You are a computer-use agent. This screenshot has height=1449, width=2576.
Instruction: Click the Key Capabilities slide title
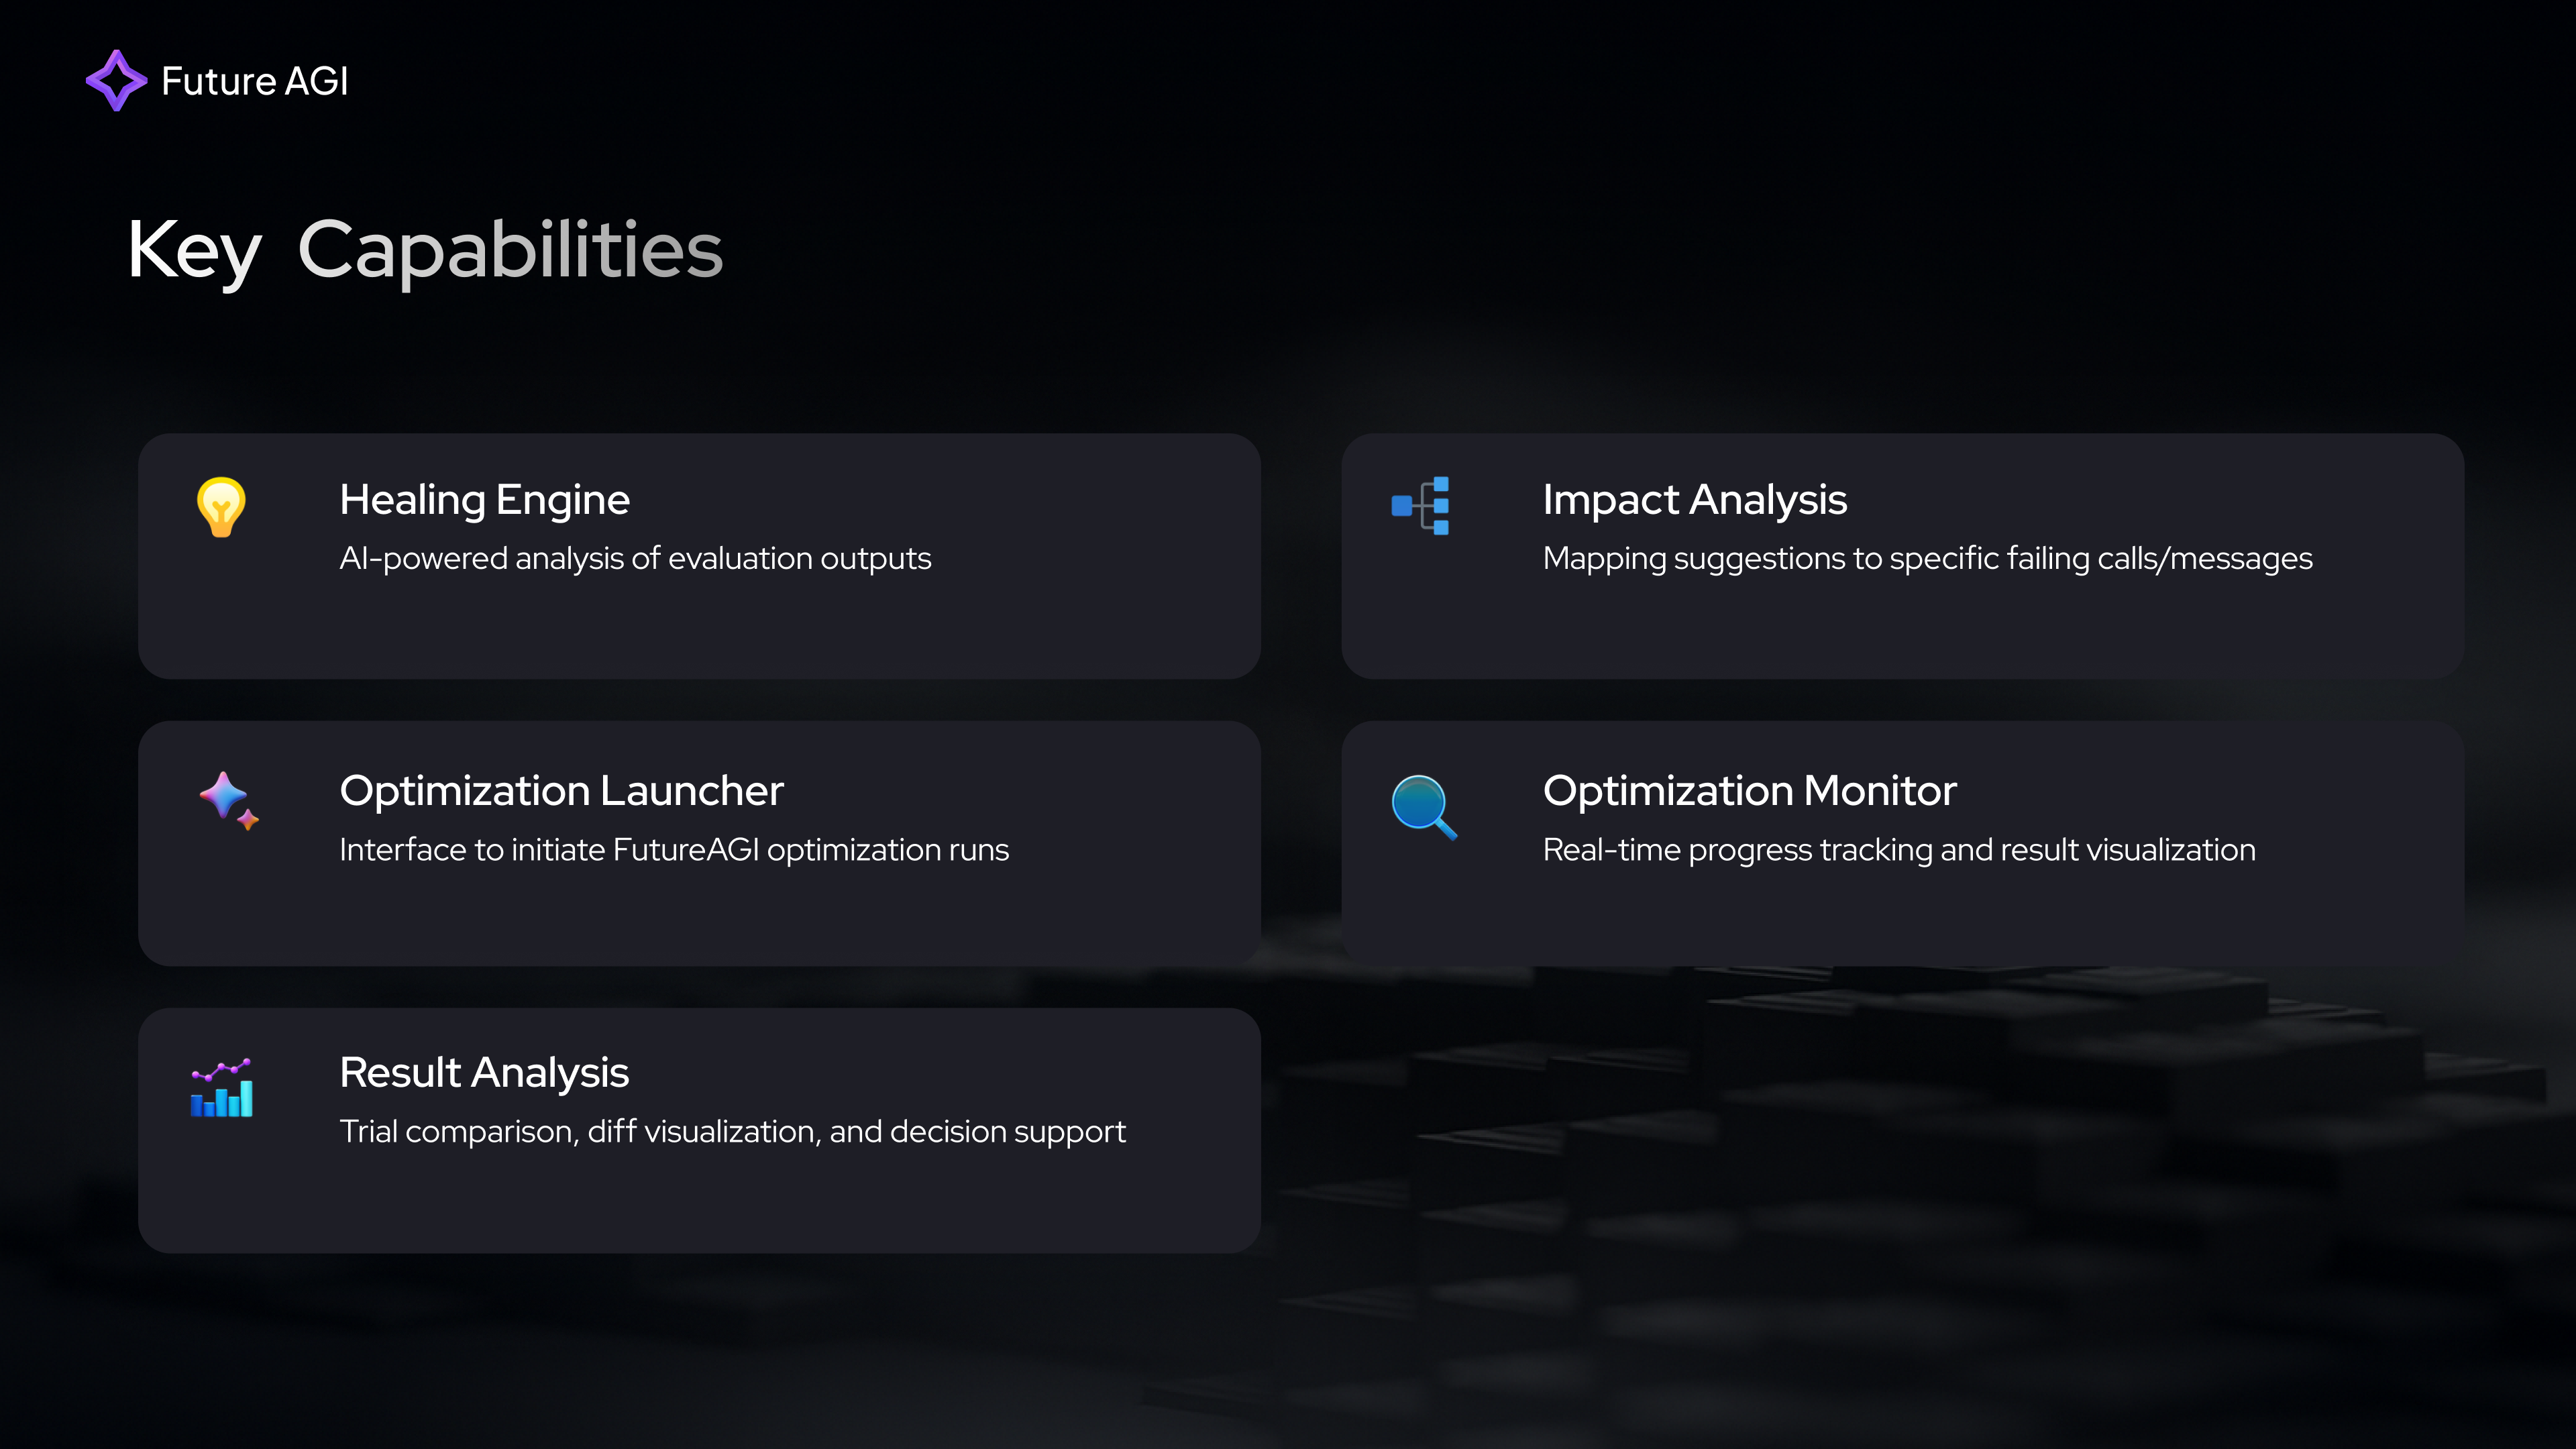425,250
